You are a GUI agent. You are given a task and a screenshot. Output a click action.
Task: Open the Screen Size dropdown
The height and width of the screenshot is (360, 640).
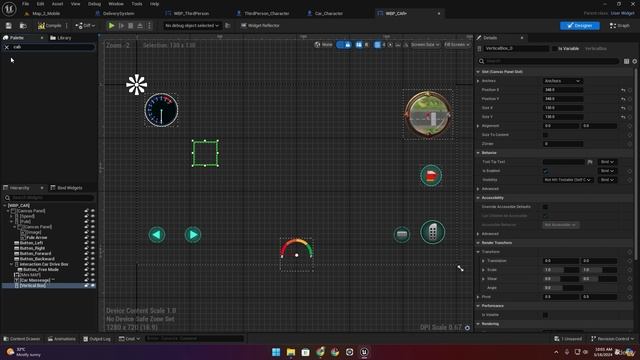[424, 45]
